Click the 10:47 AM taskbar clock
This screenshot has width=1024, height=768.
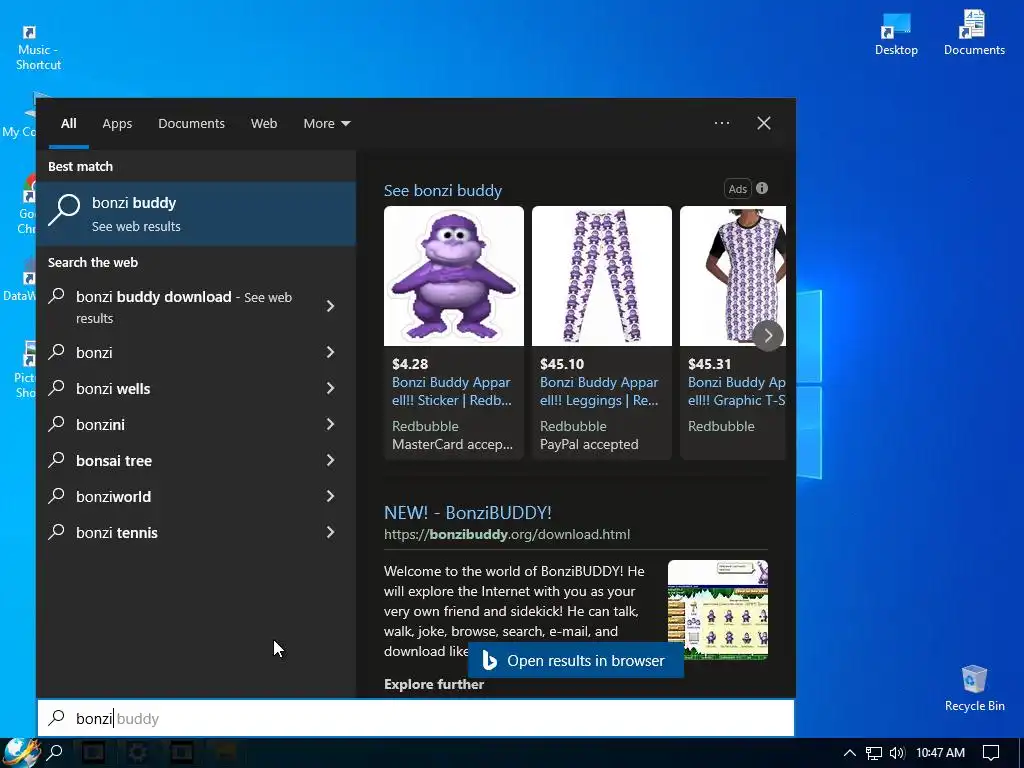[940, 752]
